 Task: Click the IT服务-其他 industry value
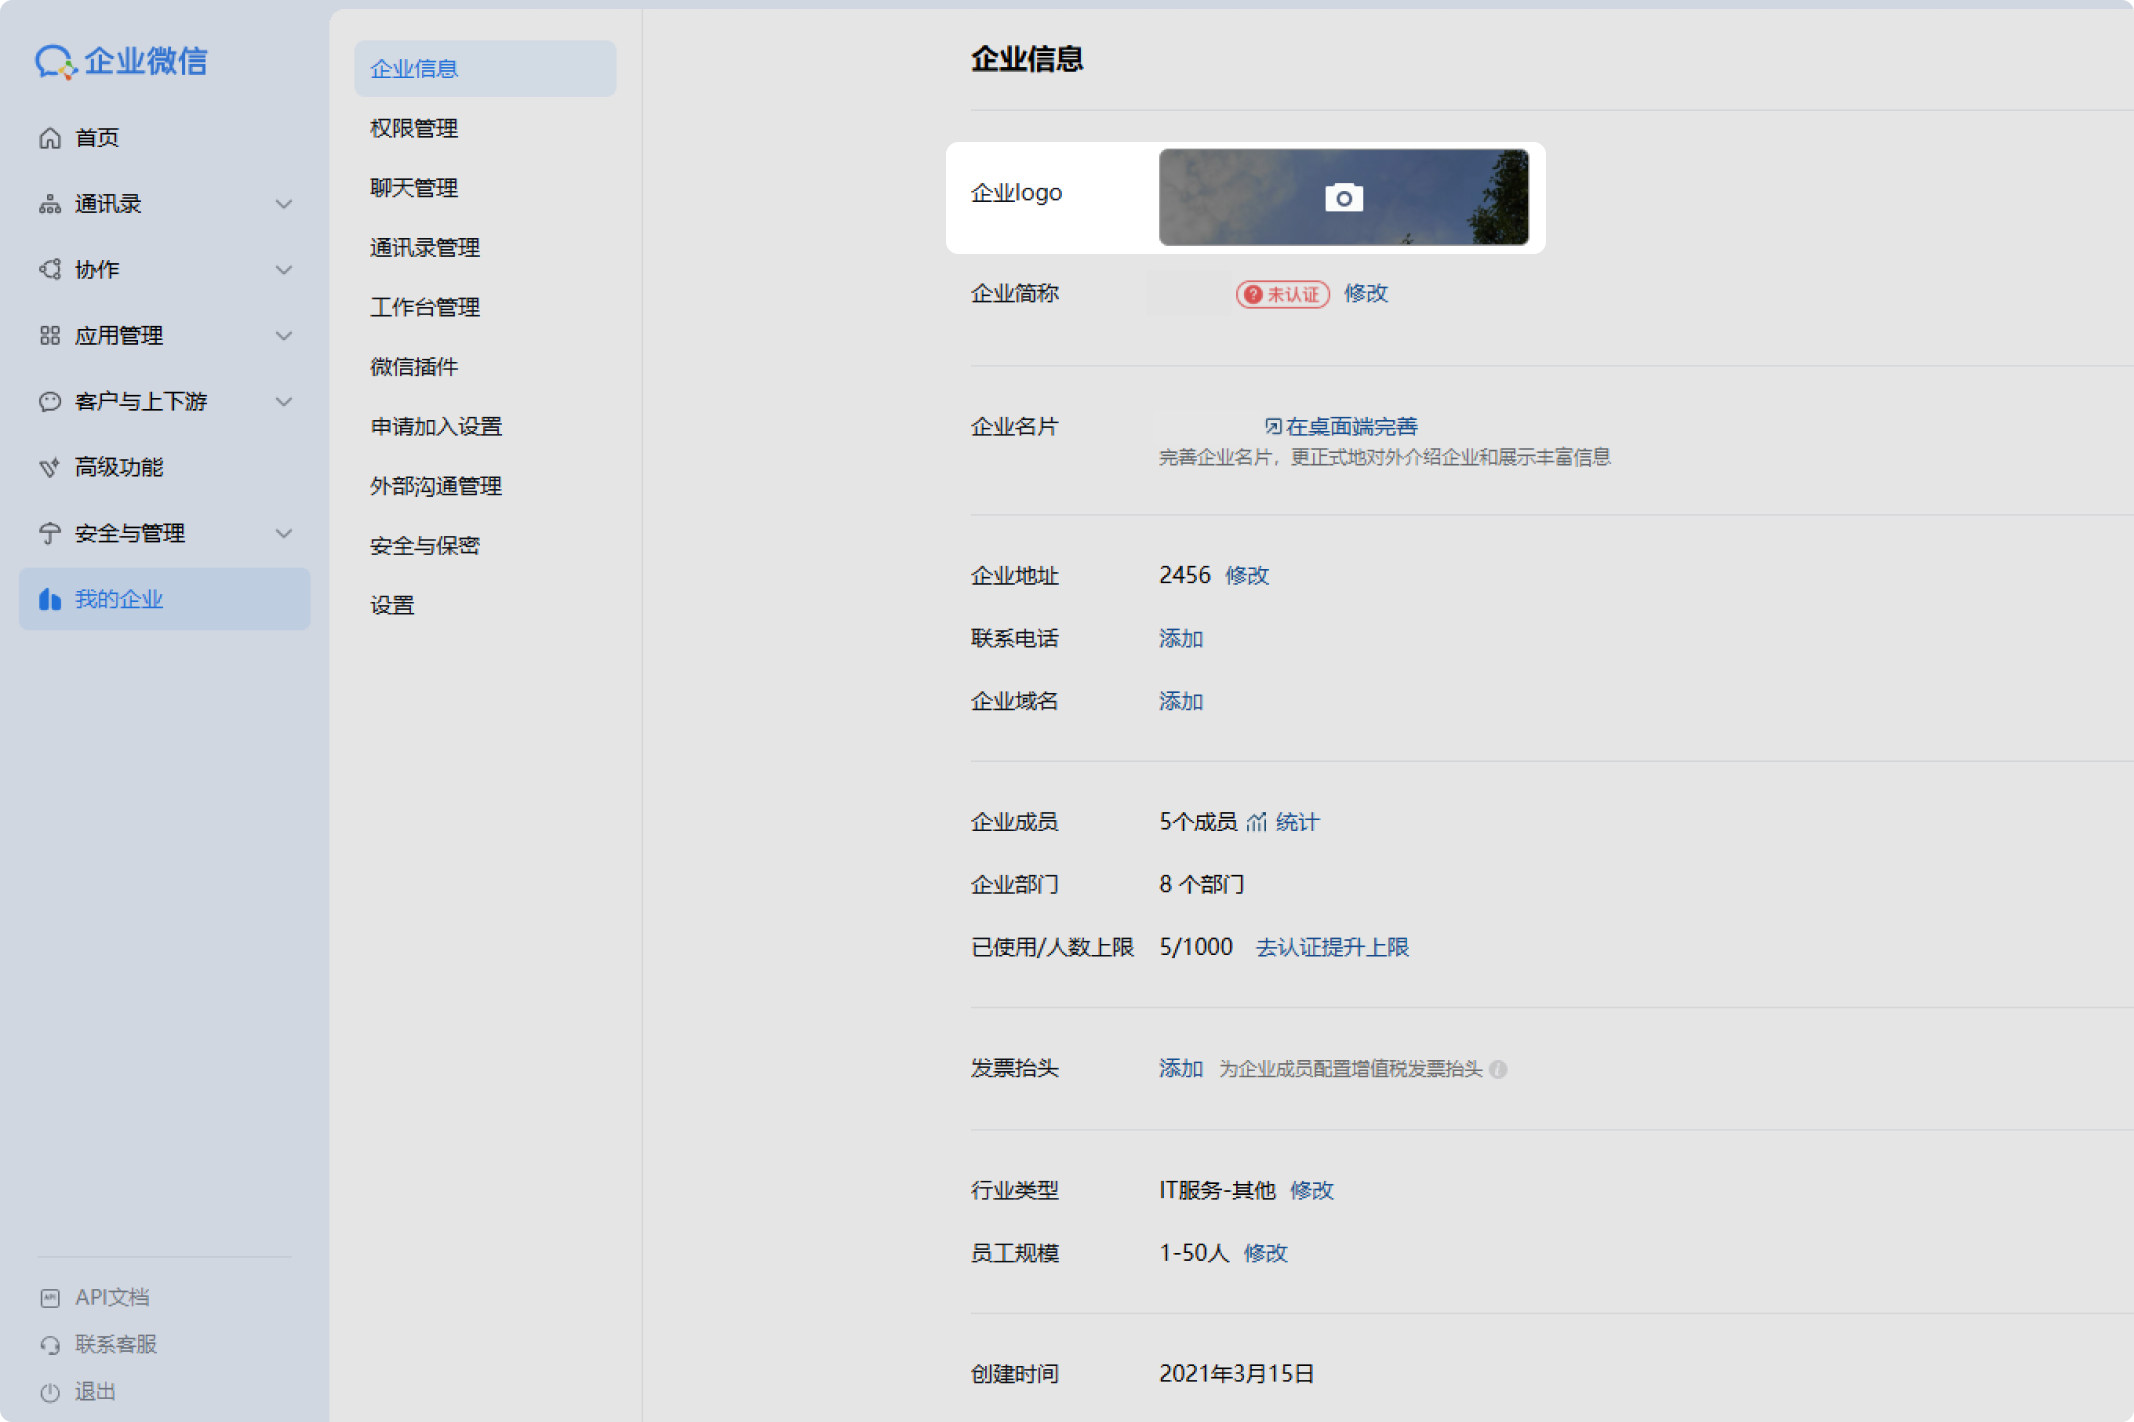[x=1218, y=1191]
